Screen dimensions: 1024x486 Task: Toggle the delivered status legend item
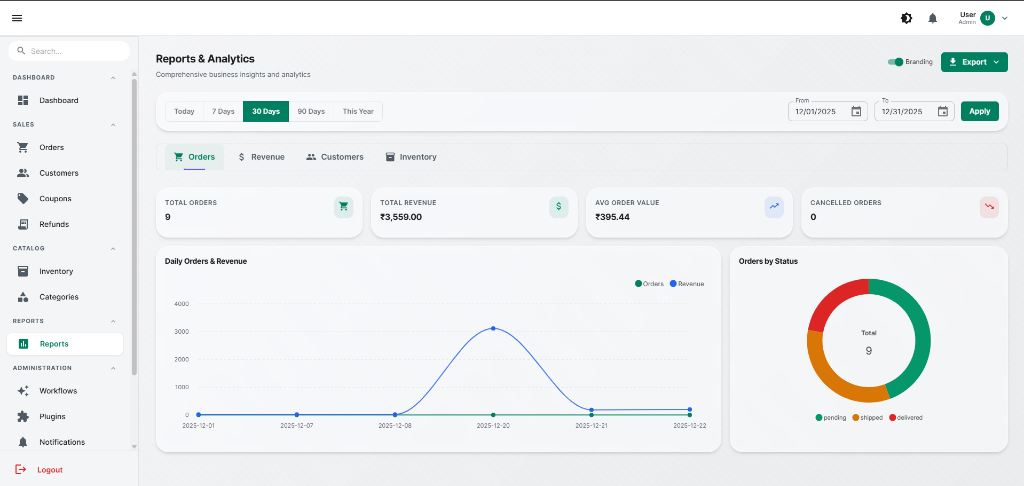coord(905,417)
